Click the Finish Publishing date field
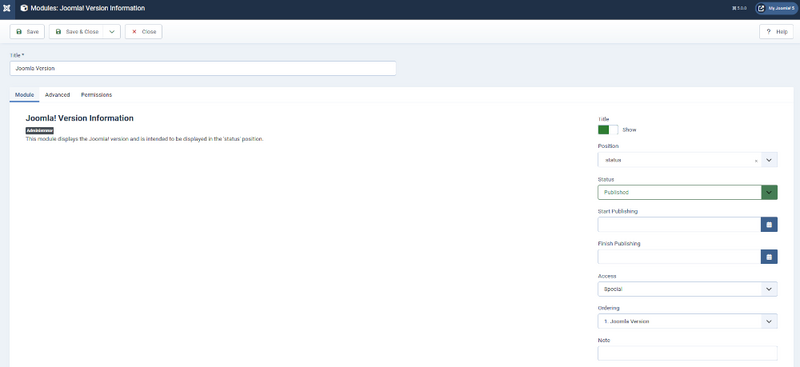Viewport: 800px width, 367px height. coord(679,257)
